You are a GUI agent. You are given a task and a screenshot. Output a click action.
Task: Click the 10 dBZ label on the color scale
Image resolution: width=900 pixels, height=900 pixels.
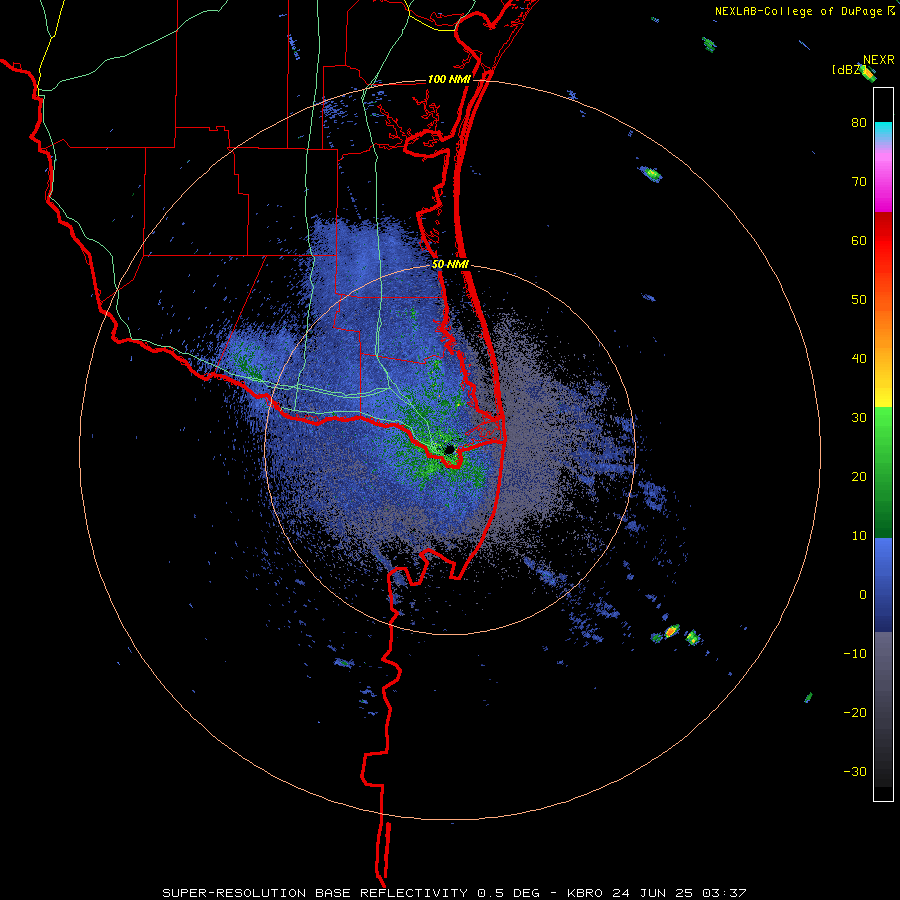859,536
